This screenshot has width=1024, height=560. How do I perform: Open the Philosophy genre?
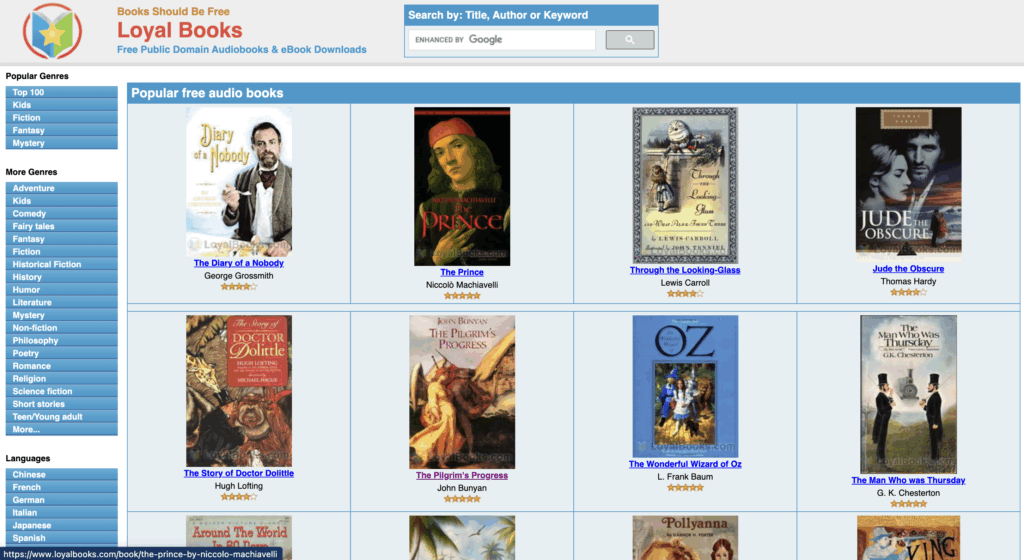61,341
